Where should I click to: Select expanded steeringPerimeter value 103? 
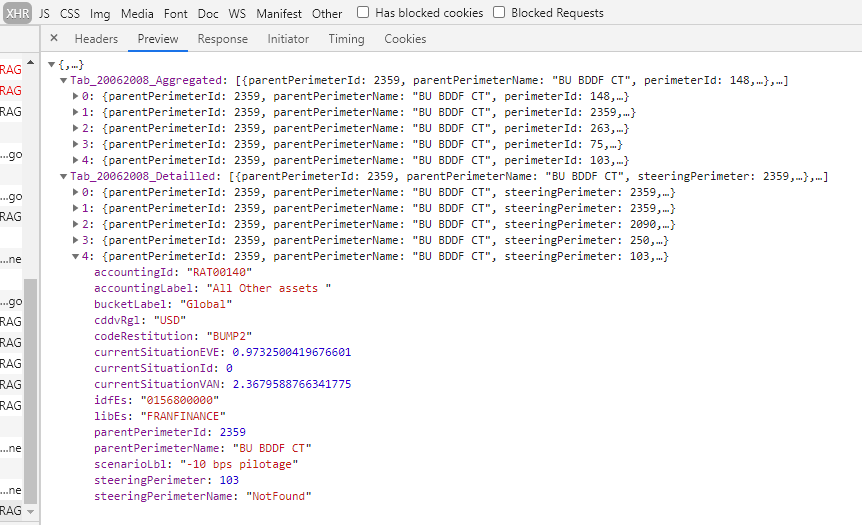tap(229, 480)
